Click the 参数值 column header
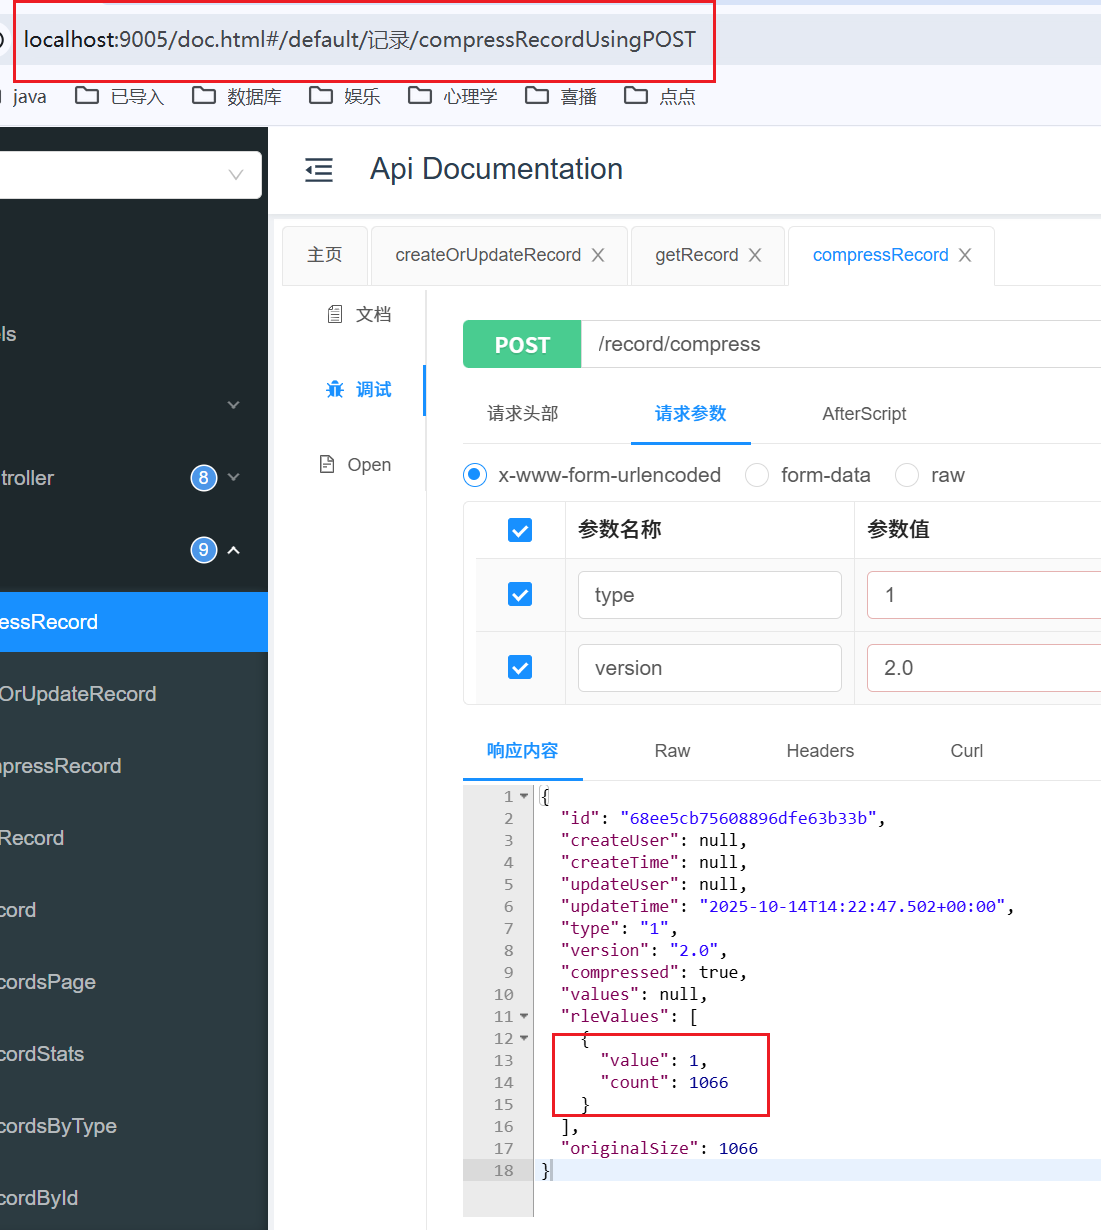Viewport: 1101px width, 1230px height. [898, 530]
